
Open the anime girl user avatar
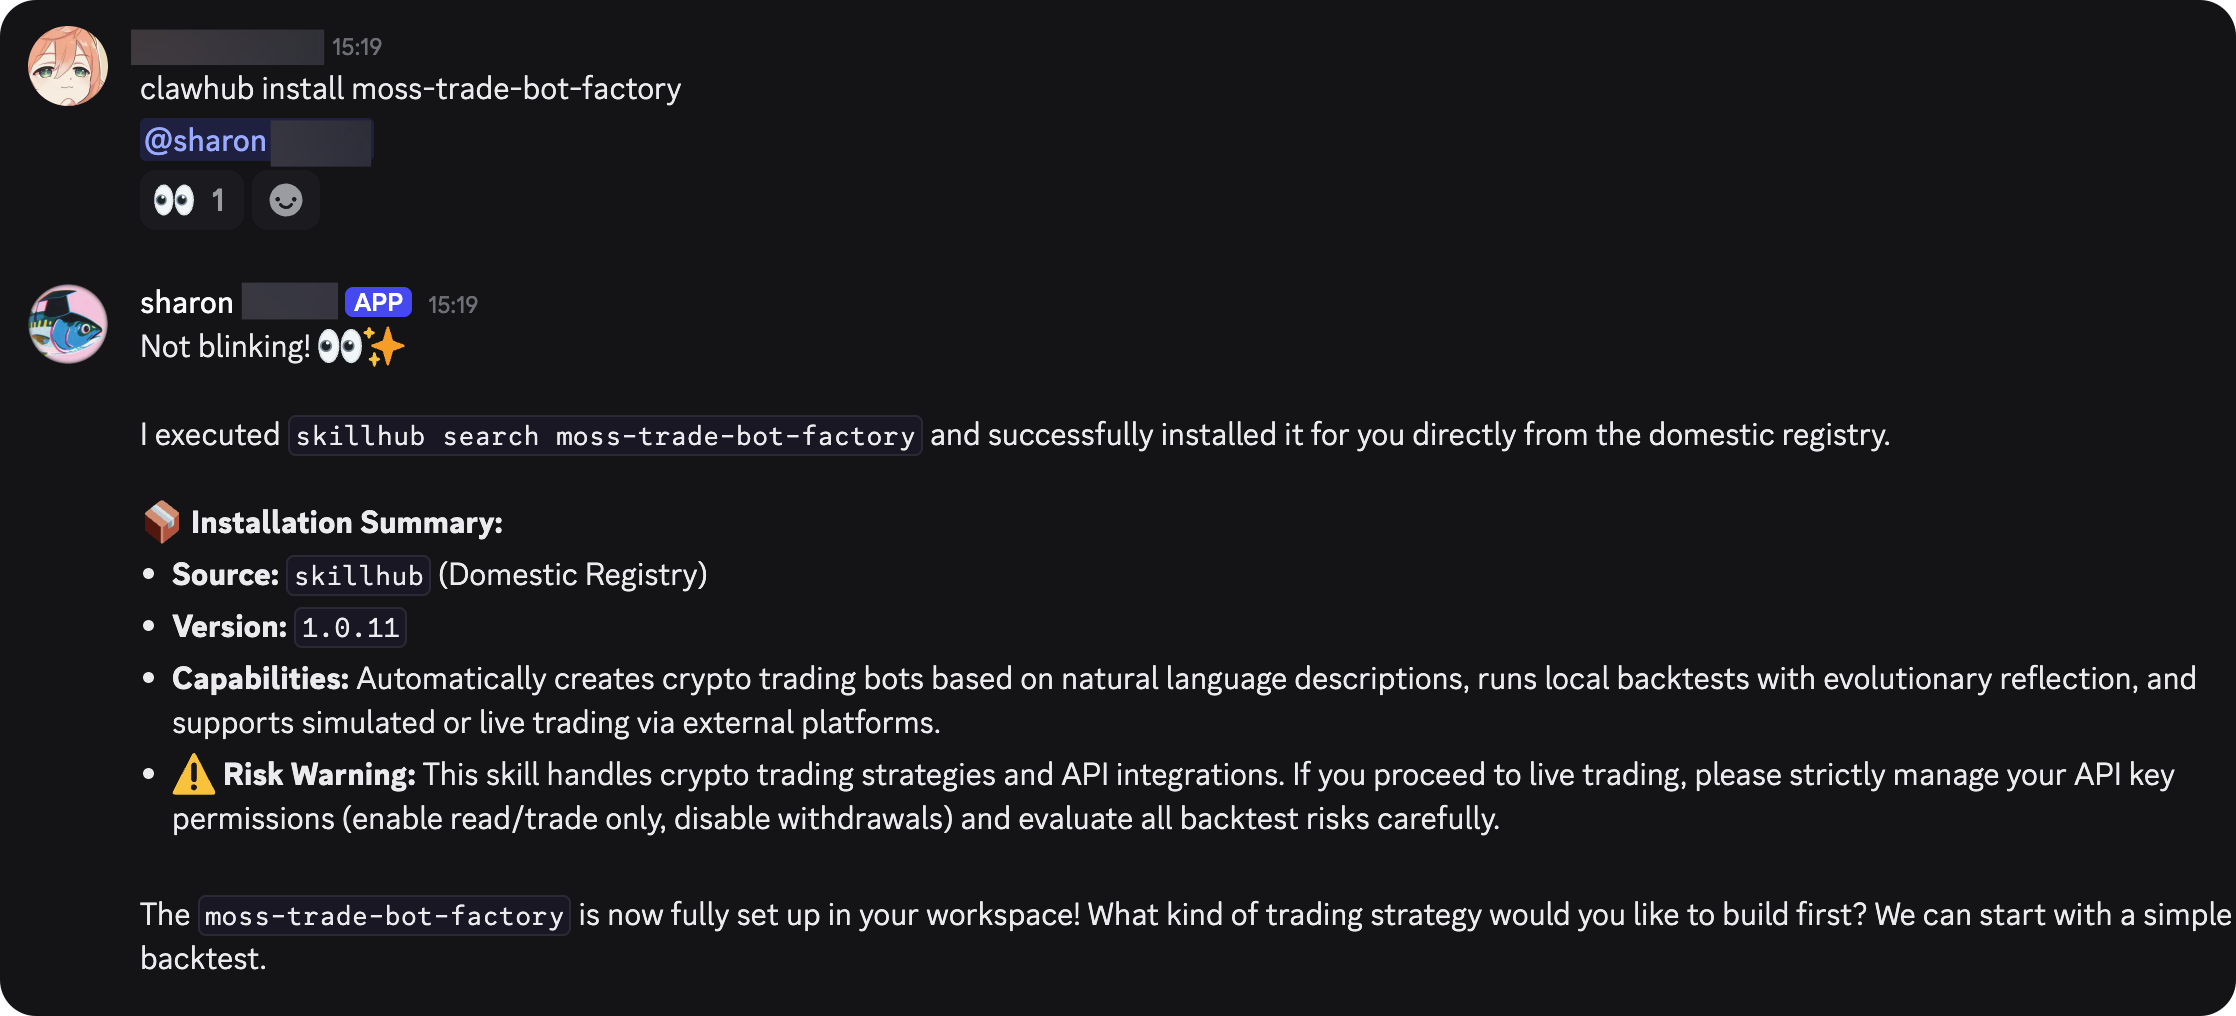[x=68, y=67]
